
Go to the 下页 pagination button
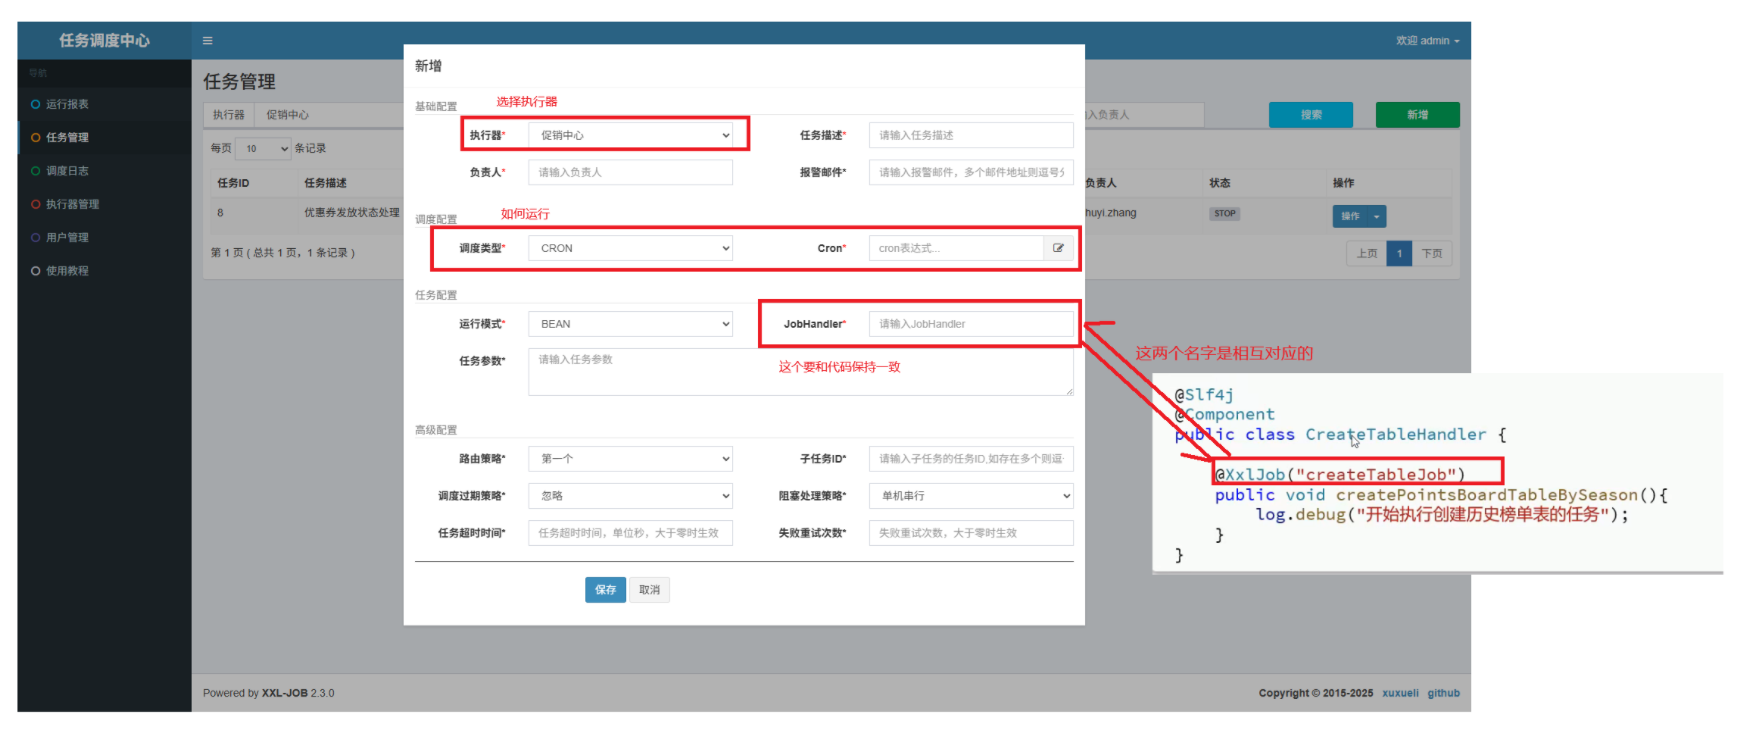[x=1432, y=253]
